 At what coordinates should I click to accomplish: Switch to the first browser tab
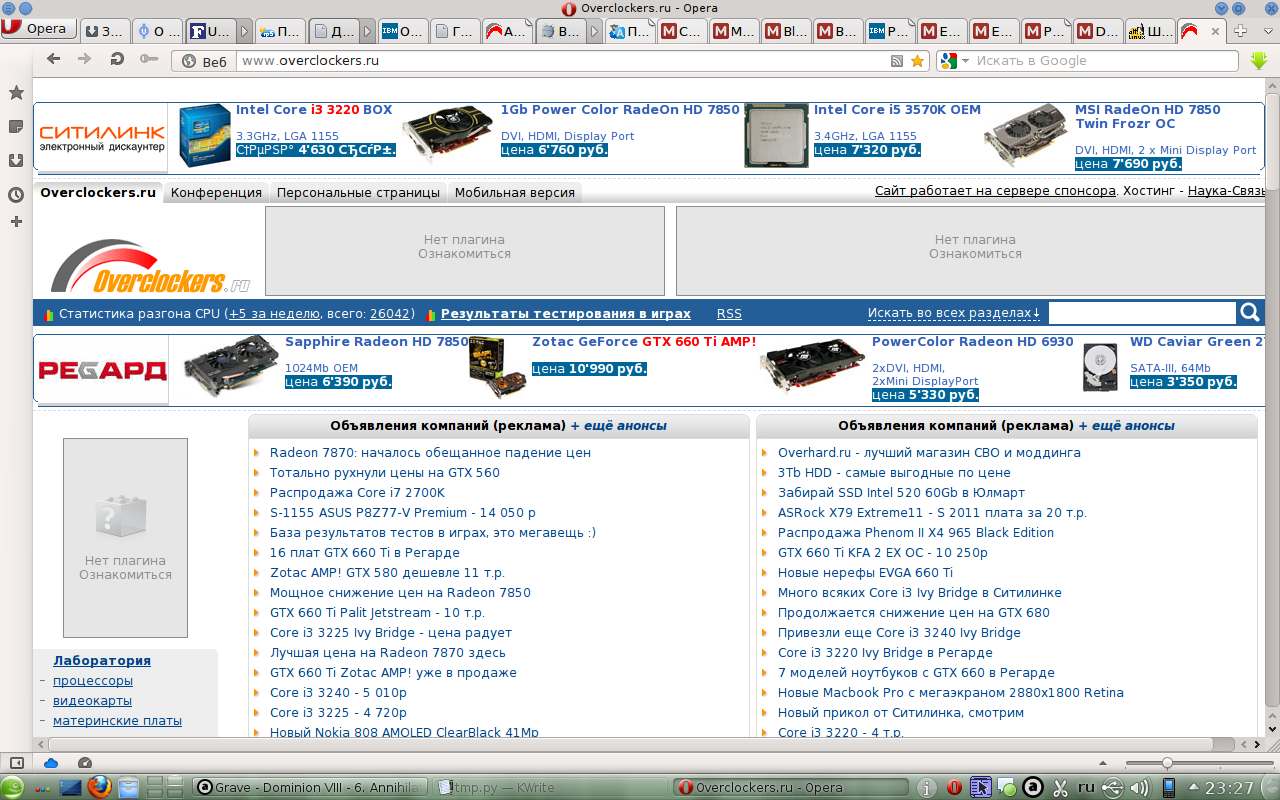pyautogui.click(x=104, y=31)
